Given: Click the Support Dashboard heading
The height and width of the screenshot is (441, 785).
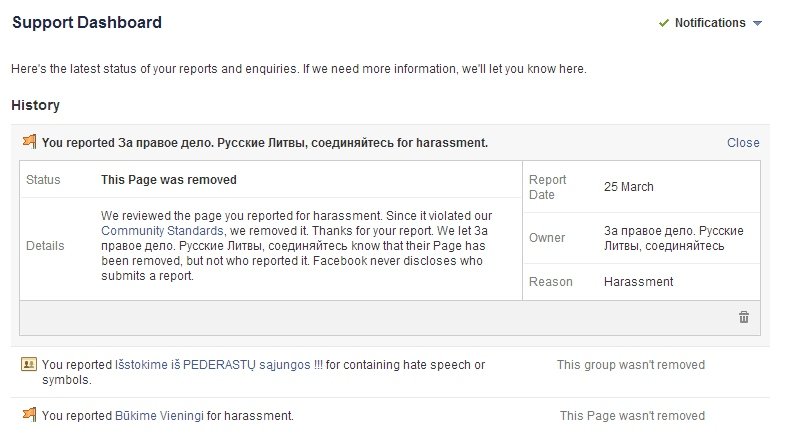Looking at the screenshot, I should pyautogui.click(x=87, y=23).
